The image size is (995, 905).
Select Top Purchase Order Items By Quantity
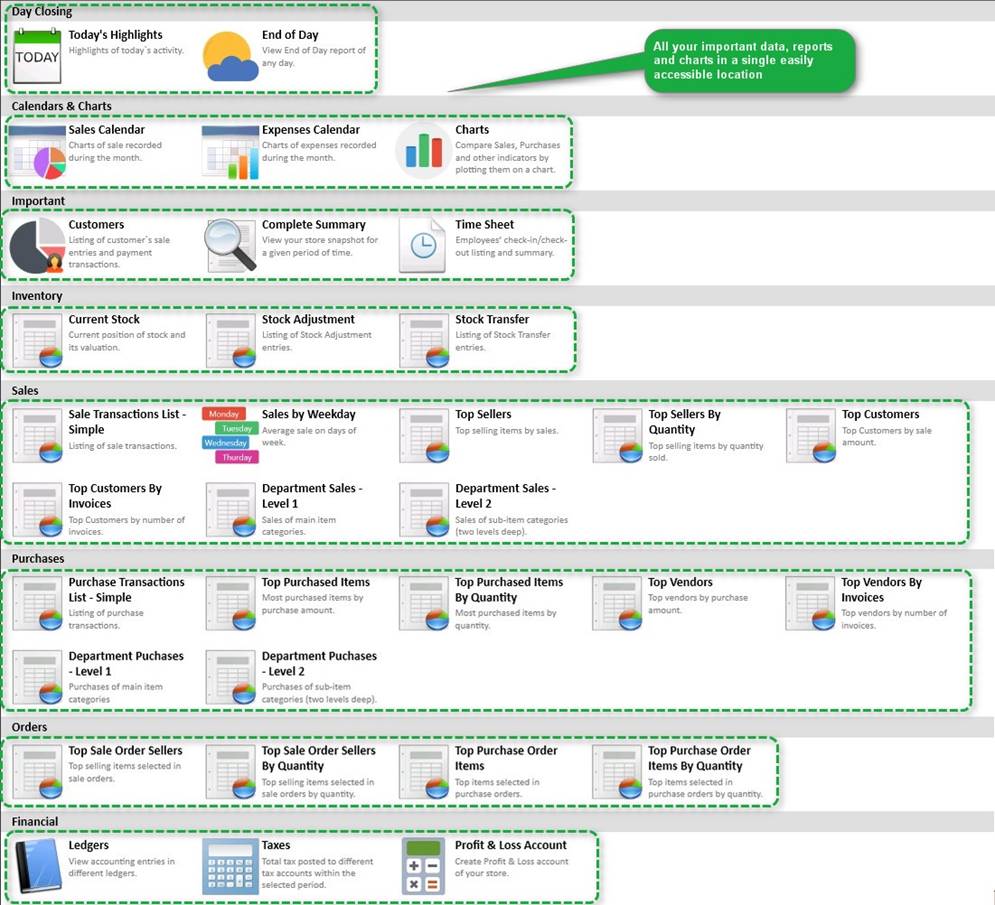[699, 758]
